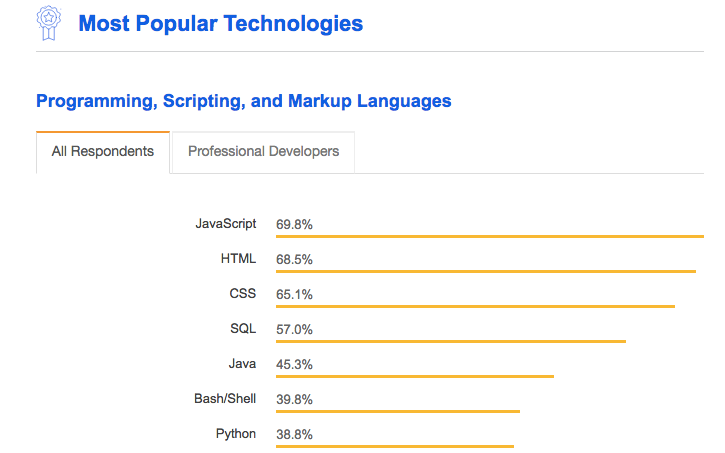Click the HTML 68.5% bar
Viewport: 725px width, 453px height.
(486, 271)
